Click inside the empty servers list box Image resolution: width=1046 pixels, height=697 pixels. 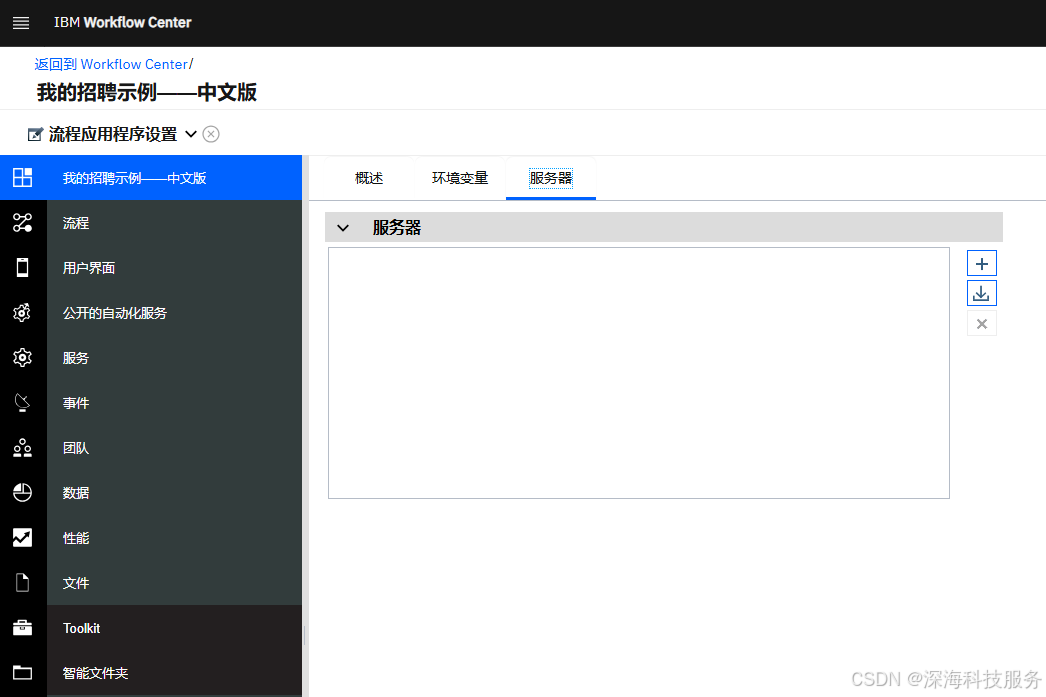pos(638,373)
